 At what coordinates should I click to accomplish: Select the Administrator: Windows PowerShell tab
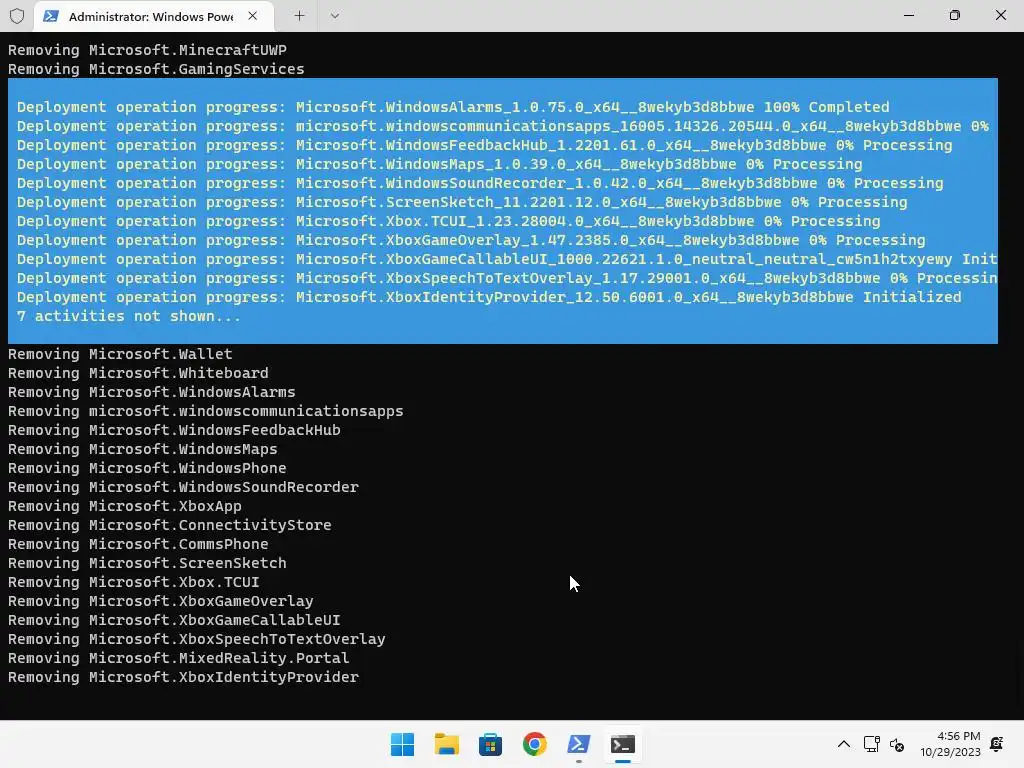pyautogui.click(x=153, y=16)
